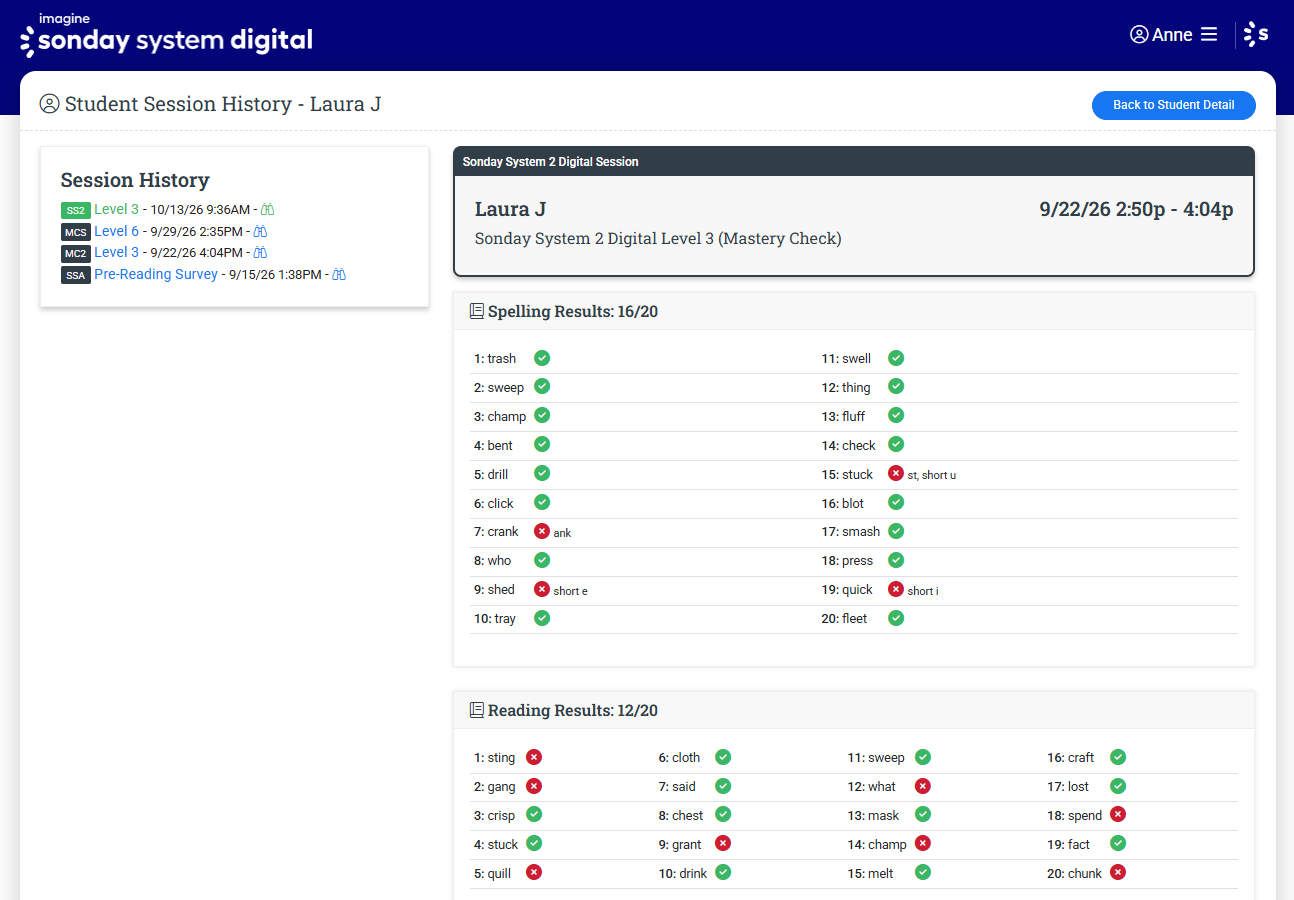1294x900 pixels.
Task: Open Level 3 session from 10/13/26
Action: click(x=117, y=210)
